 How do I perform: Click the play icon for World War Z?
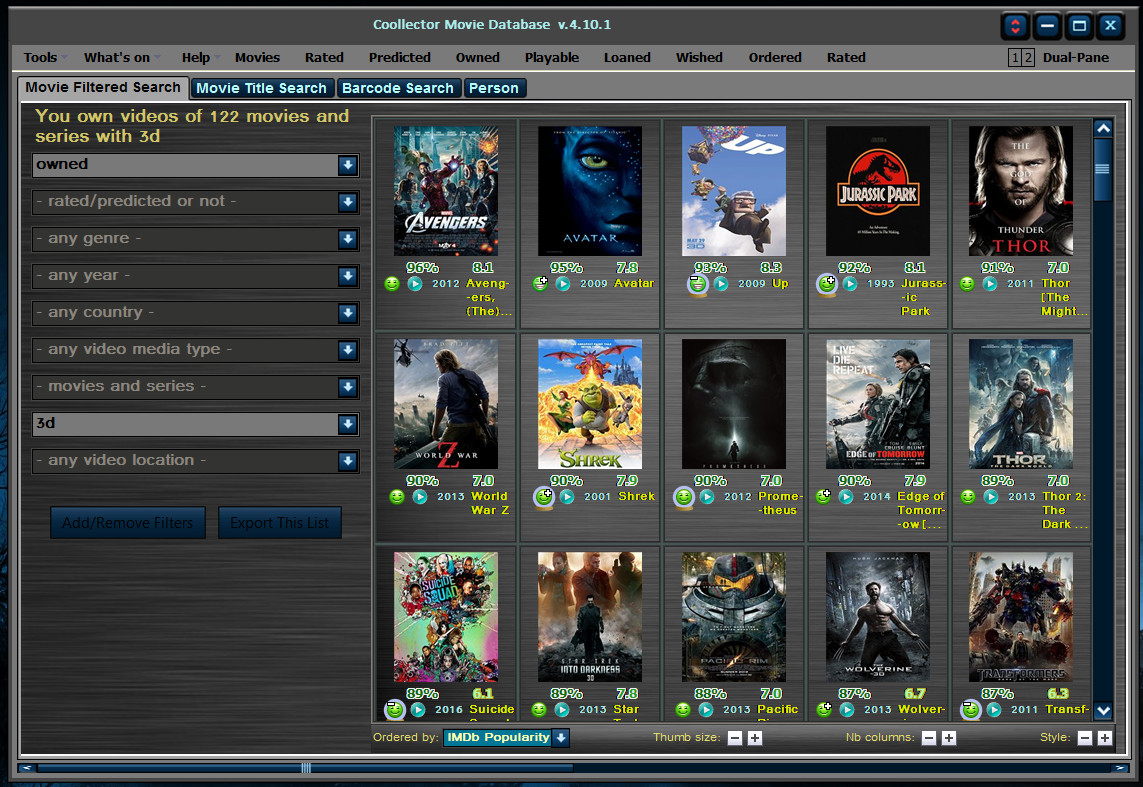(x=420, y=496)
